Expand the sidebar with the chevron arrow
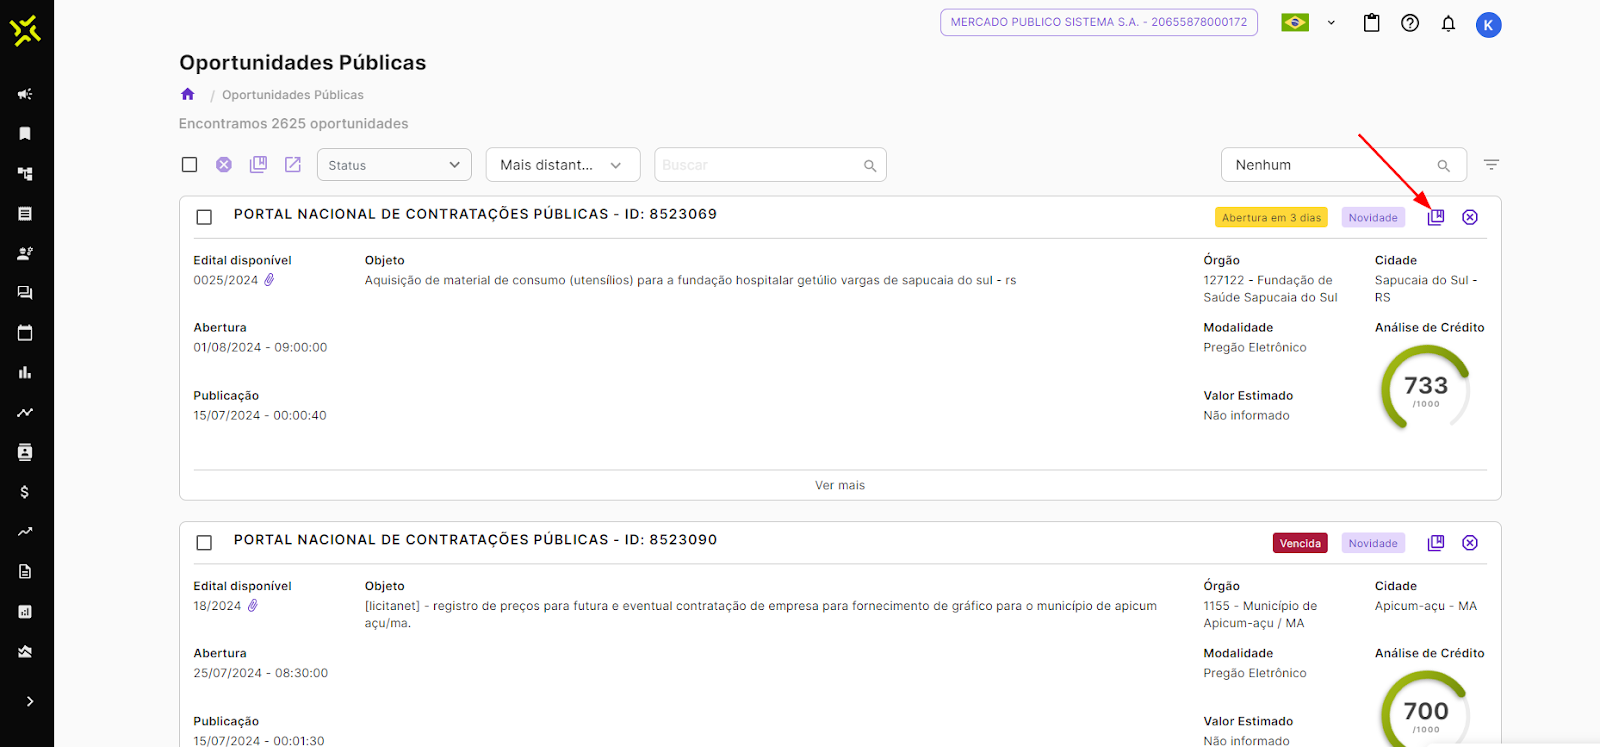 29,701
